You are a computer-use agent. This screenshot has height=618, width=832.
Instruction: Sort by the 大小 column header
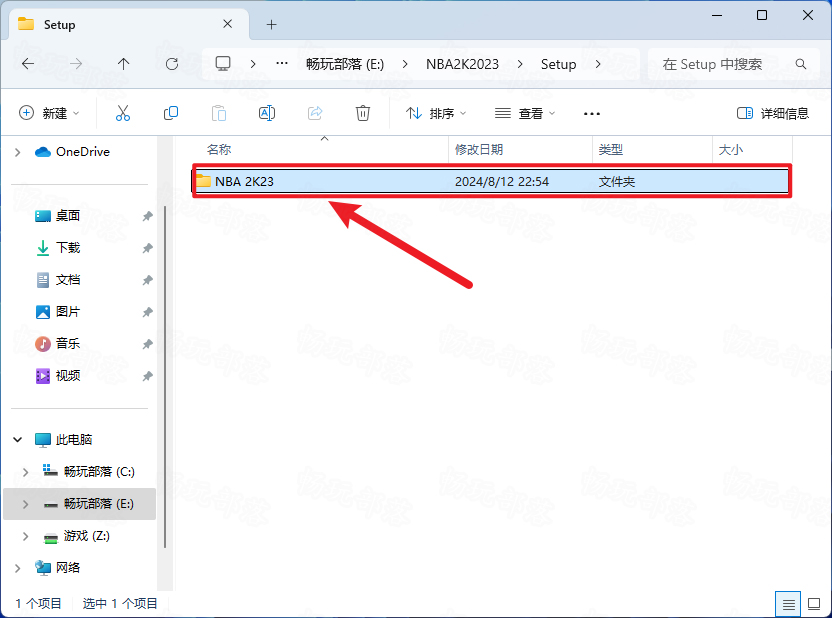tap(752, 150)
